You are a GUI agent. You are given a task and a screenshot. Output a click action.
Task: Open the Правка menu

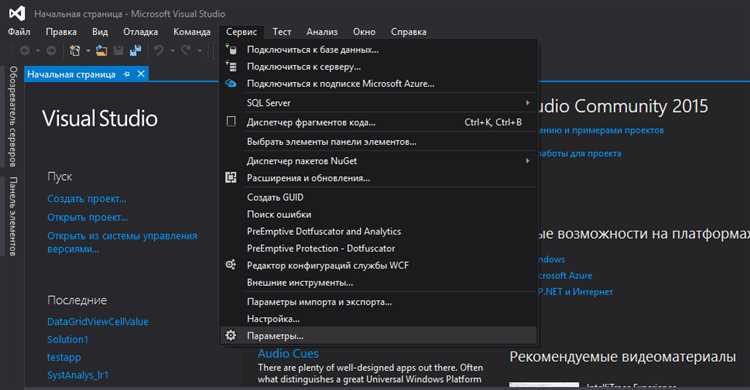click(x=61, y=32)
